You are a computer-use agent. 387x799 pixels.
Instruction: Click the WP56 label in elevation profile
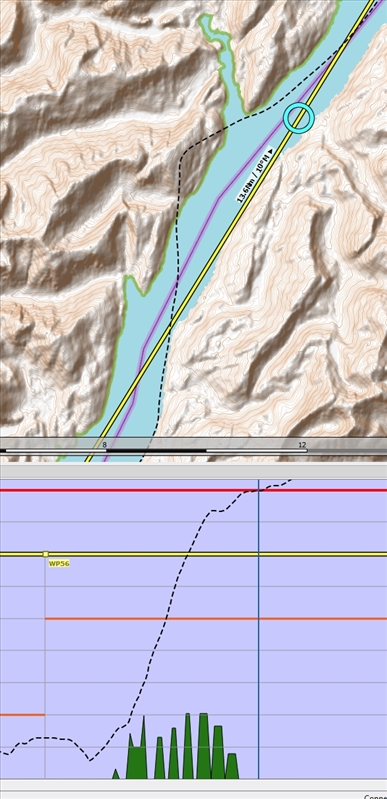click(59, 564)
